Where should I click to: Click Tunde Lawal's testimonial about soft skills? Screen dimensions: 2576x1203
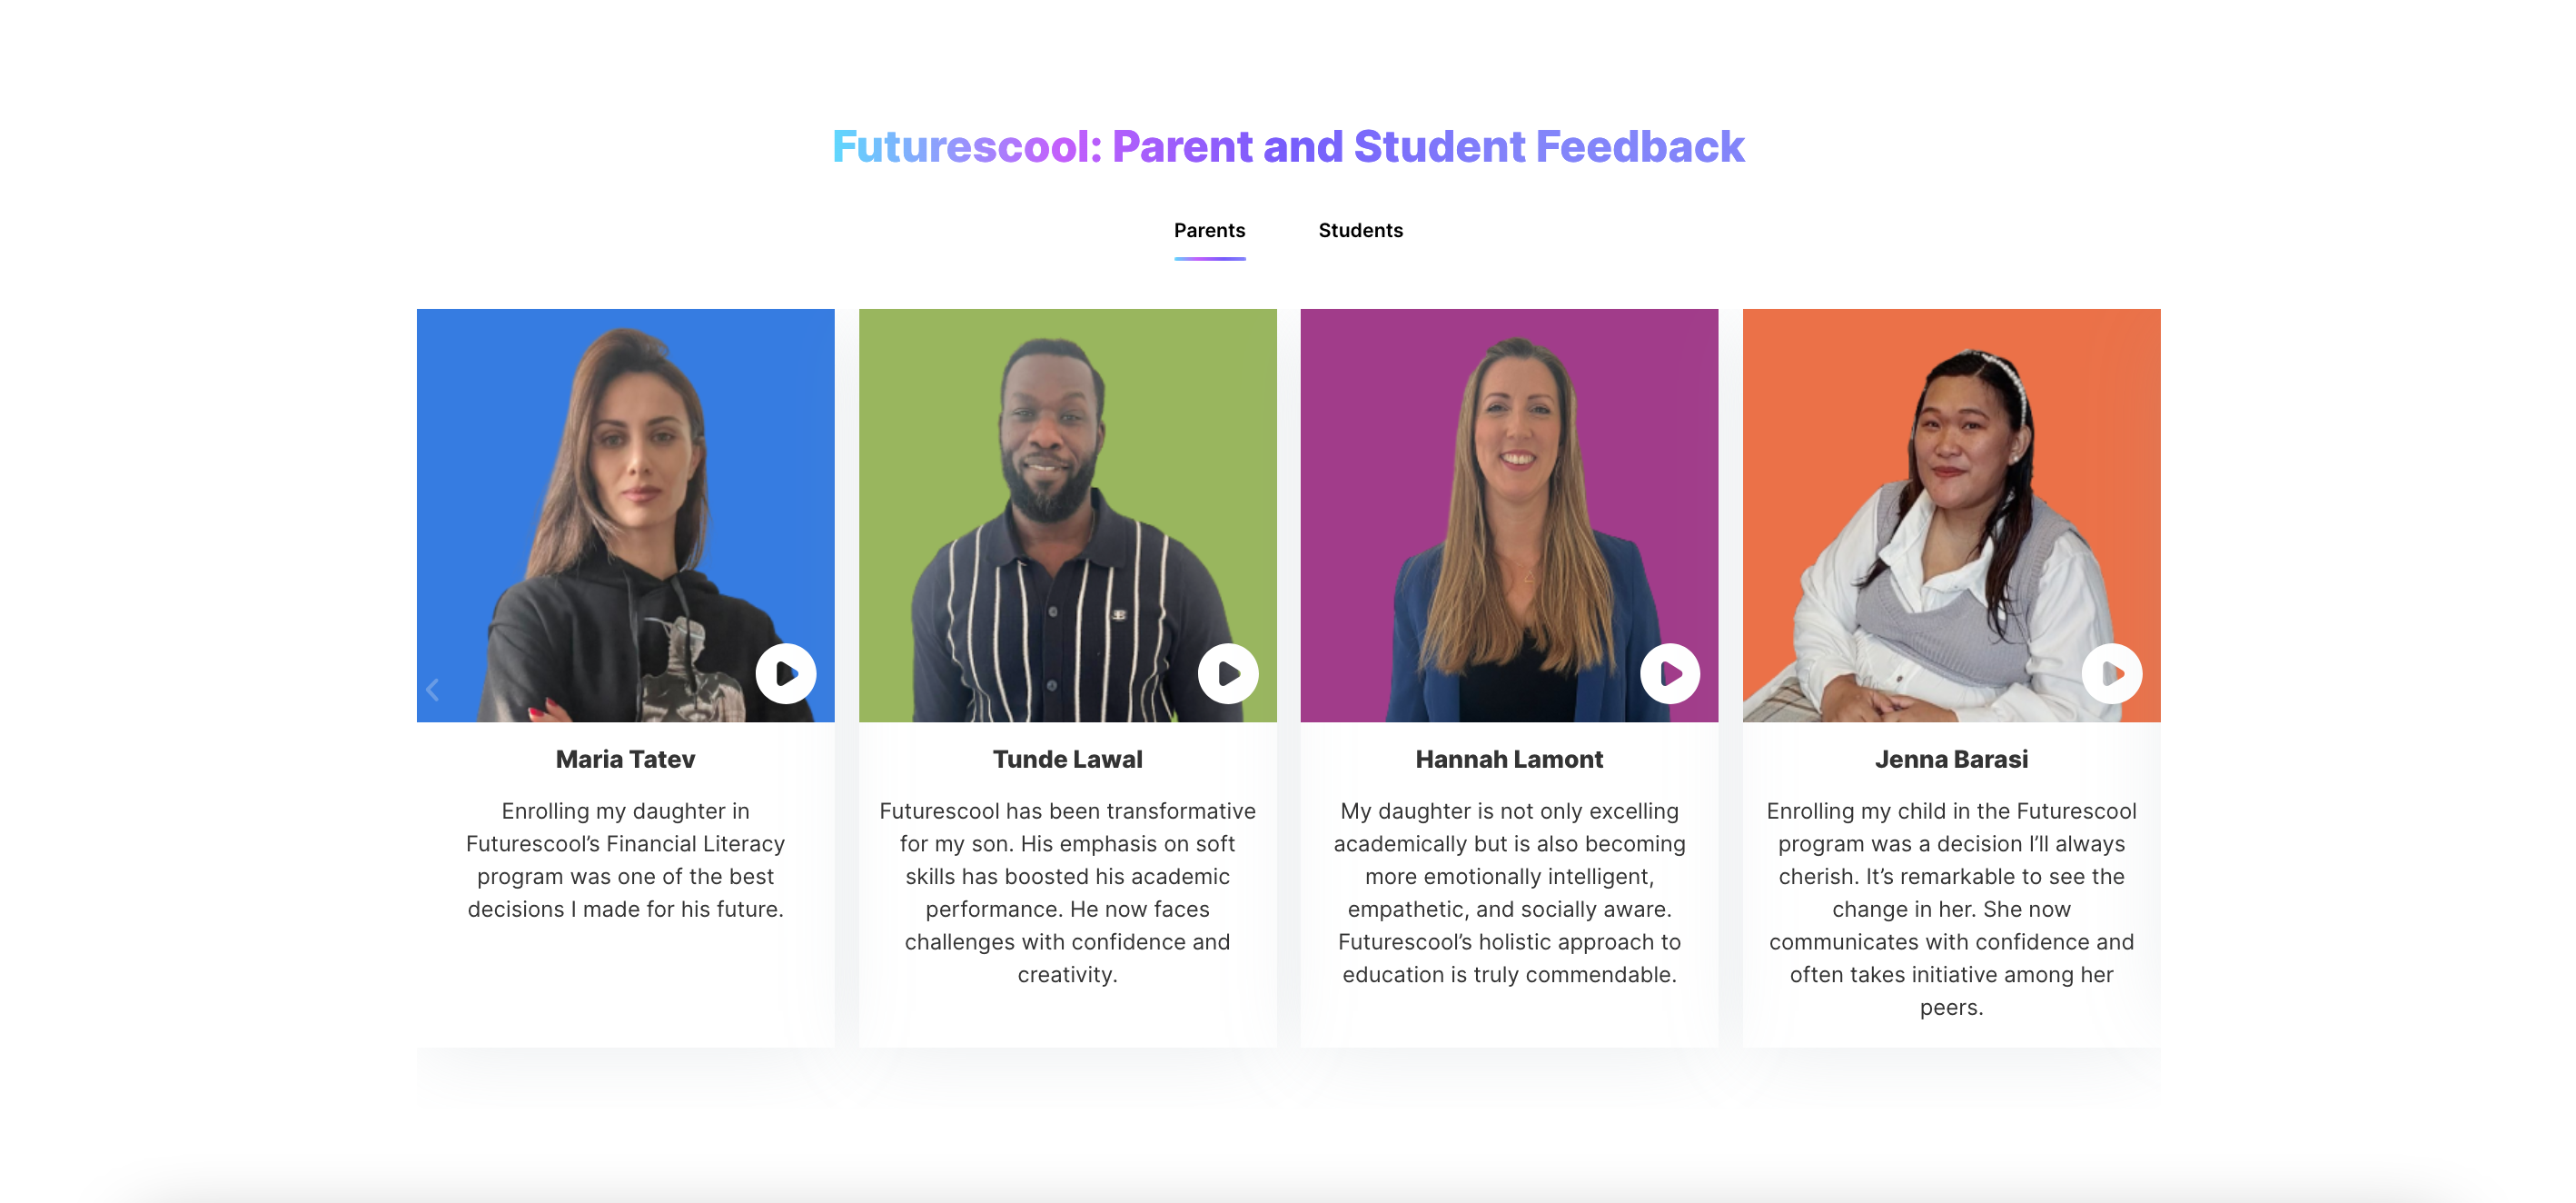[1067, 892]
